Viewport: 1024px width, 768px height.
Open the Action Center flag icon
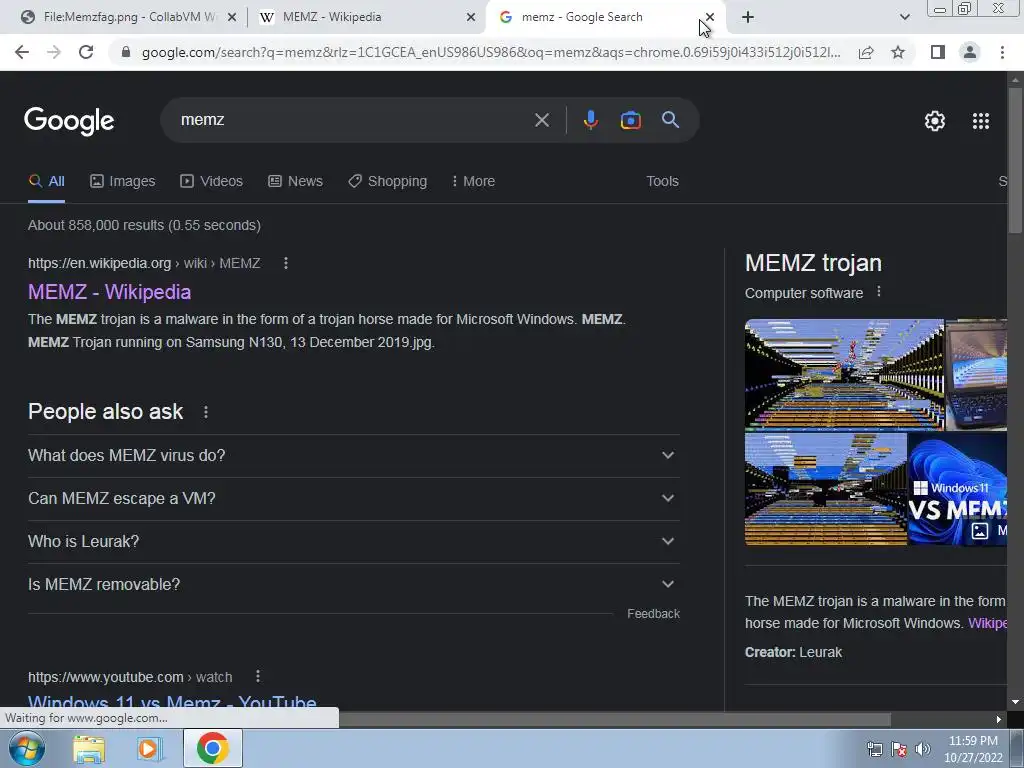(899, 749)
